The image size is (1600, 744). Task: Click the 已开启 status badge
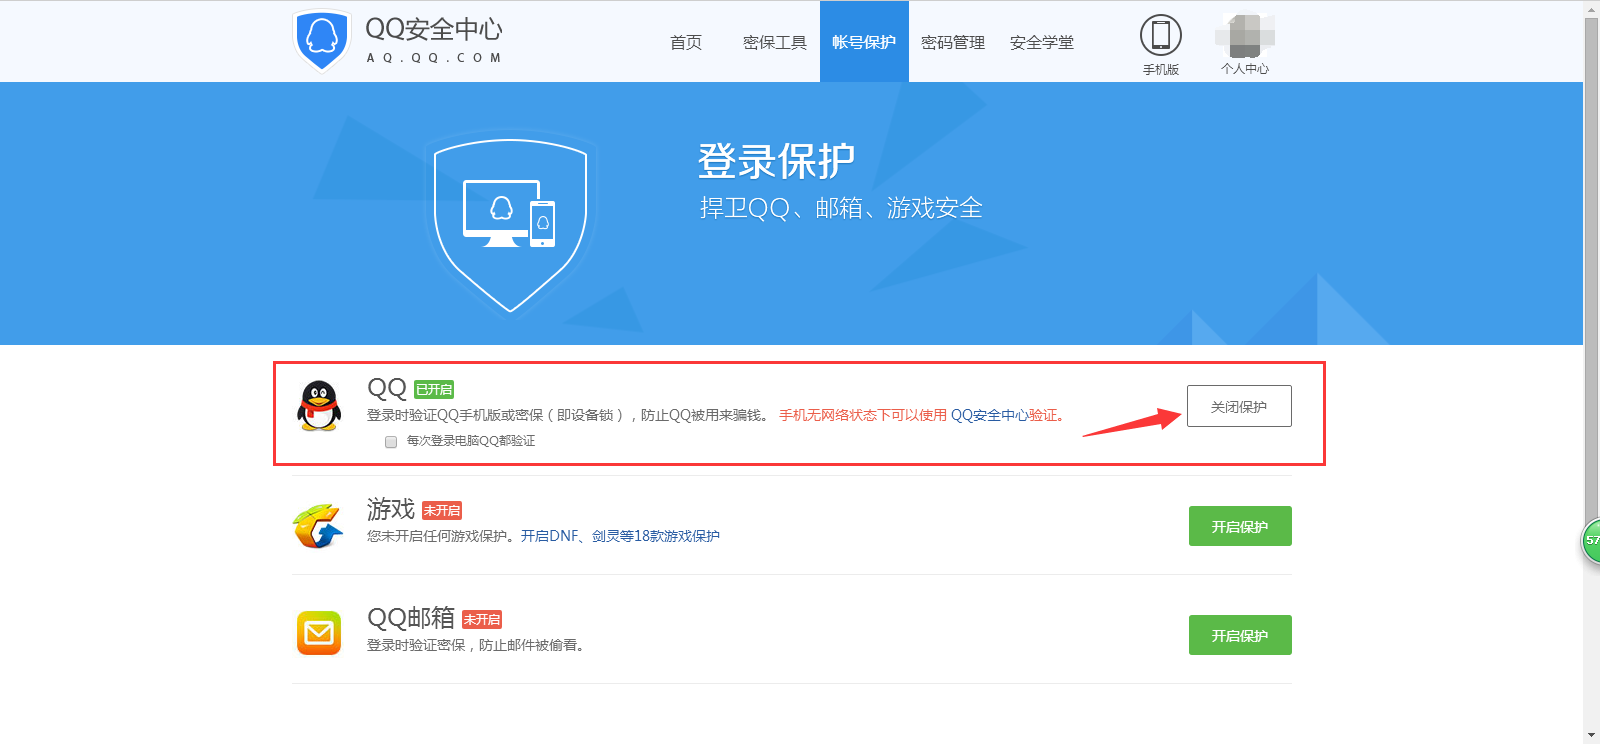point(434,389)
